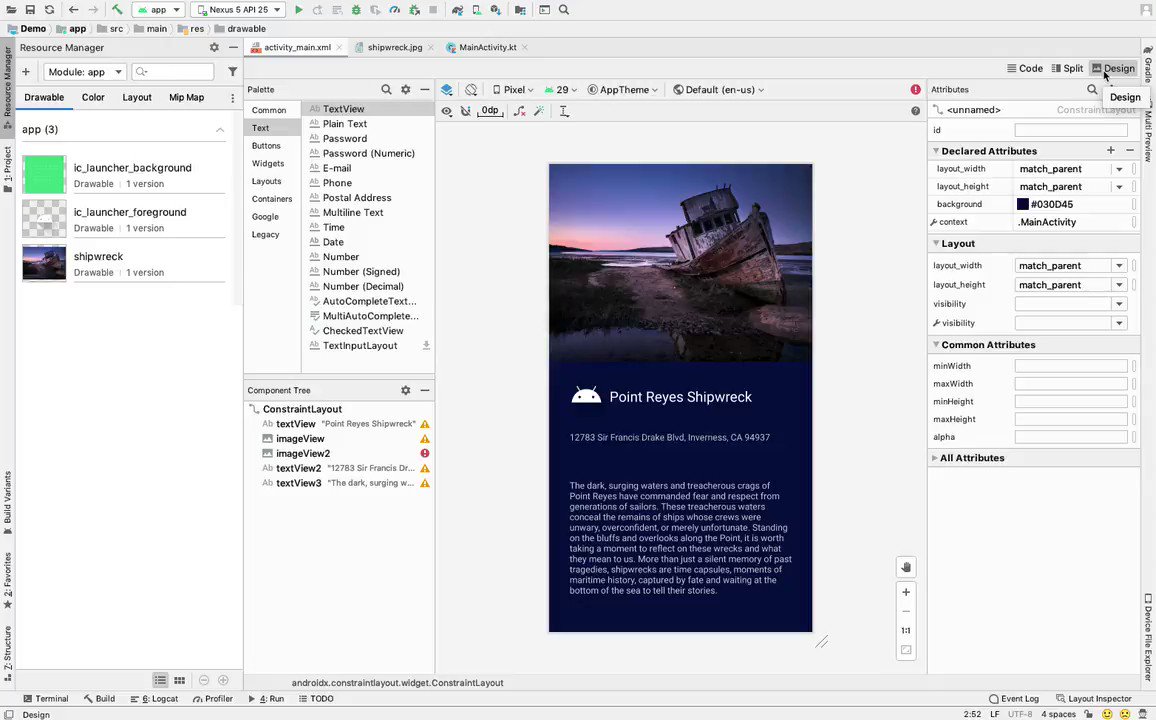Click the background color swatch #030D45

pos(1023,204)
